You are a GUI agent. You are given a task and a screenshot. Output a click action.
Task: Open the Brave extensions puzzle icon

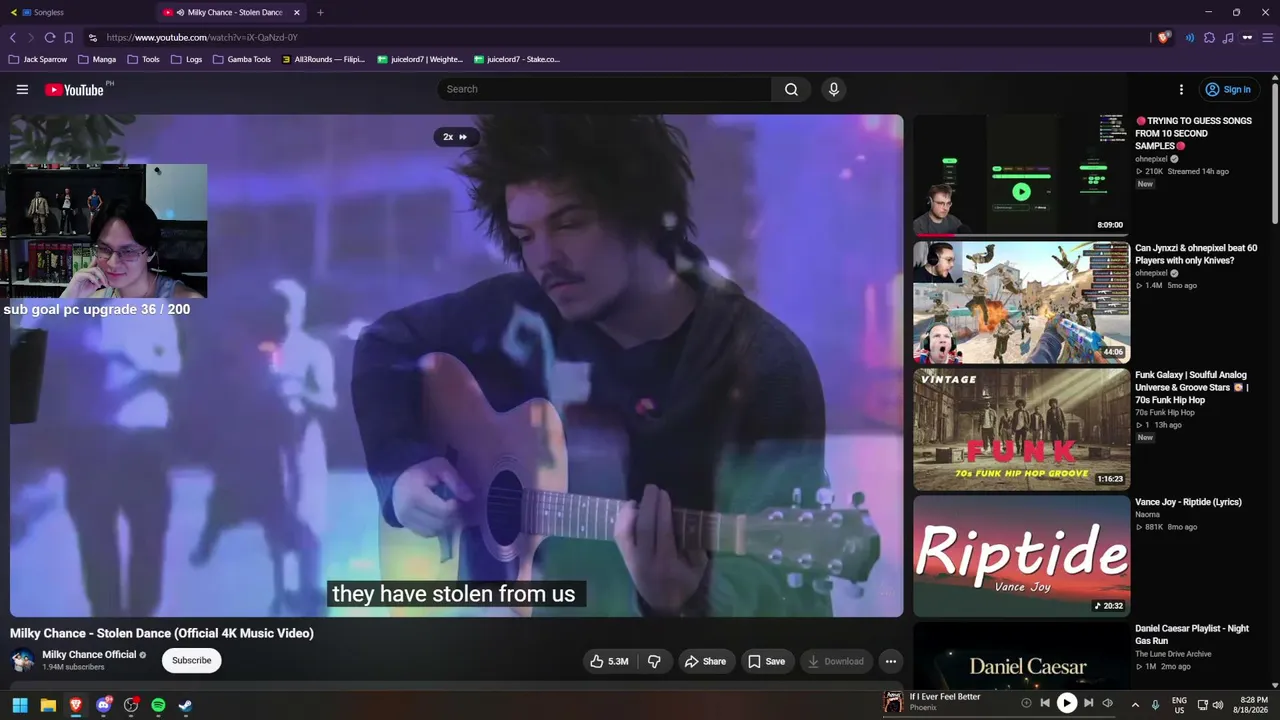click(x=1209, y=37)
